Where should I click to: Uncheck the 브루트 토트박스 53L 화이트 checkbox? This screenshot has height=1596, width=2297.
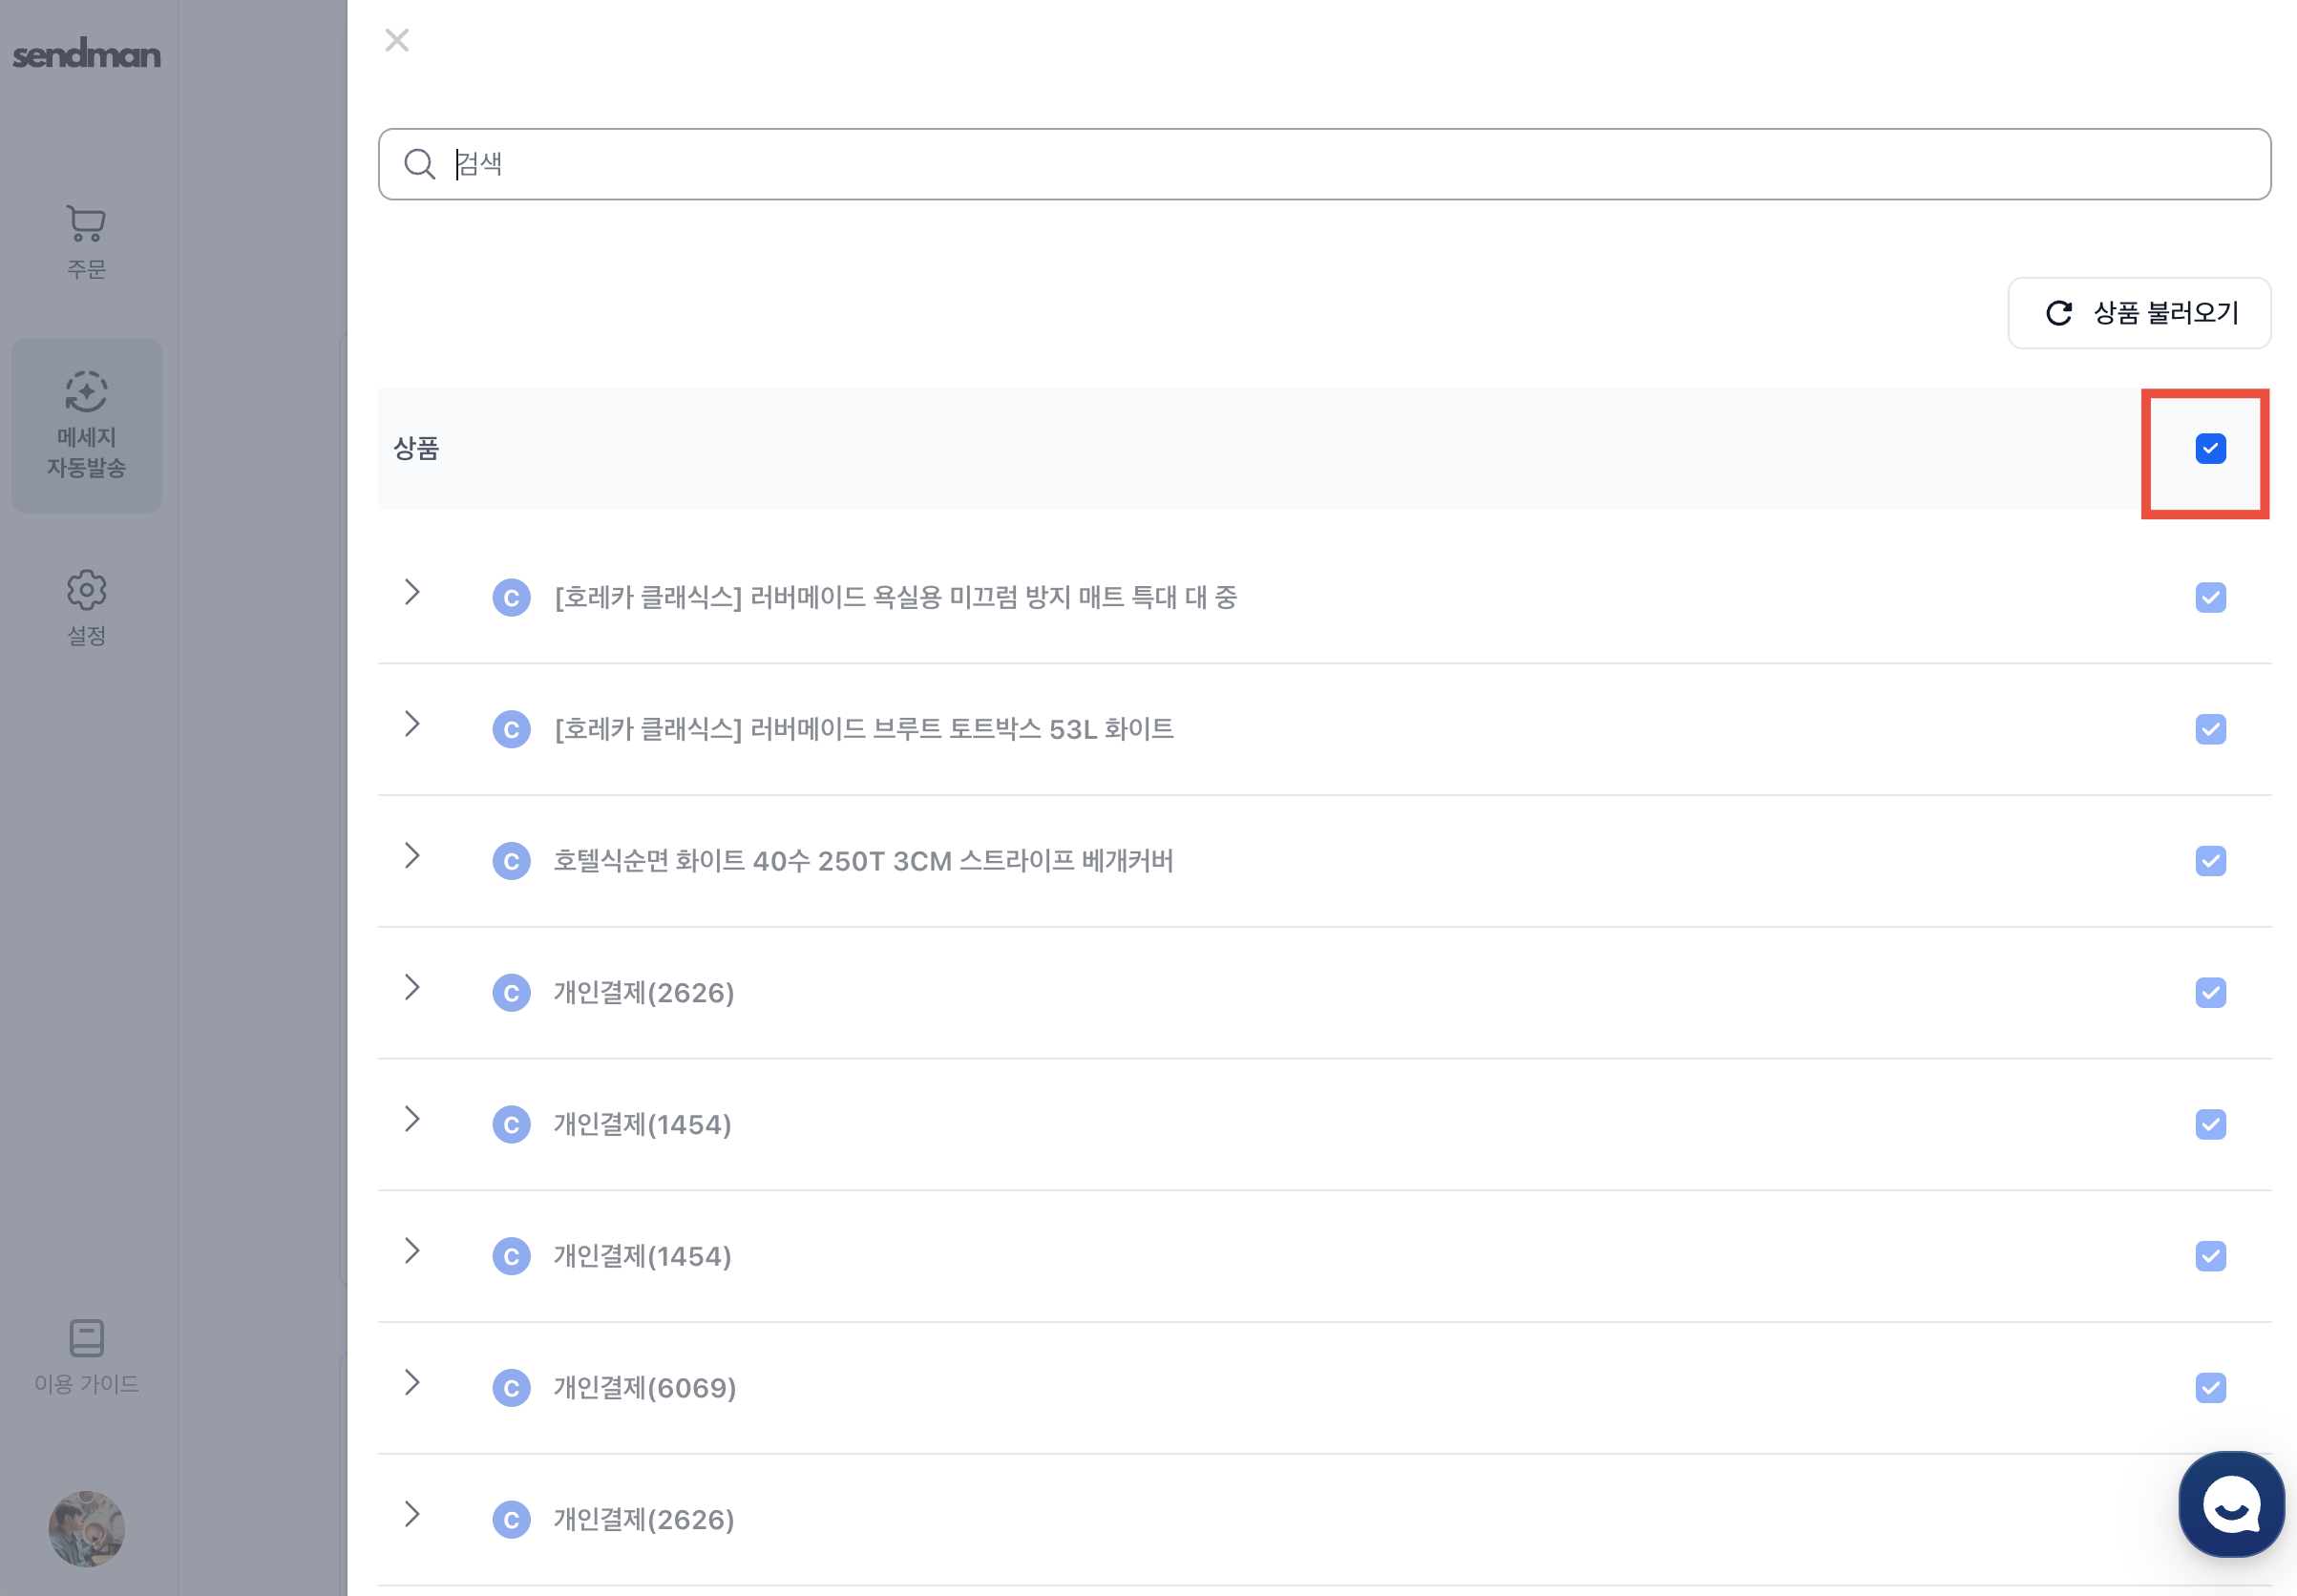point(2210,729)
